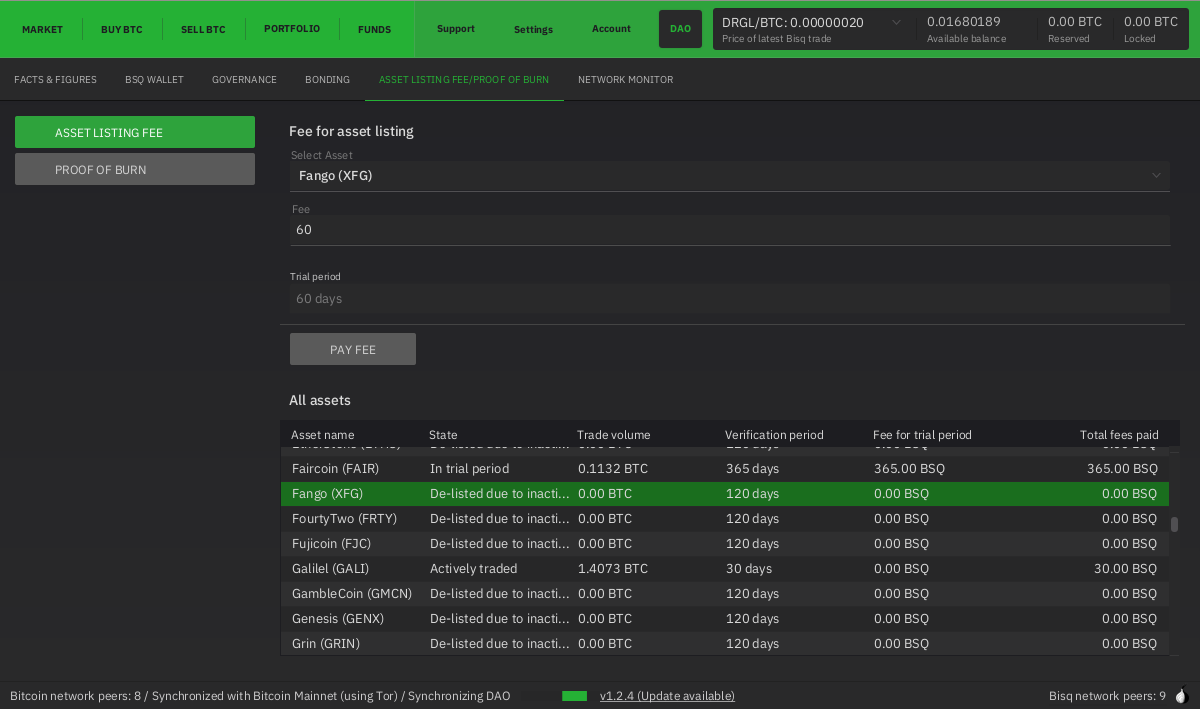This screenshot has height=709, width=1200.
Task: Select the Galilel (GALI) row
Action: tap(725, 569)
